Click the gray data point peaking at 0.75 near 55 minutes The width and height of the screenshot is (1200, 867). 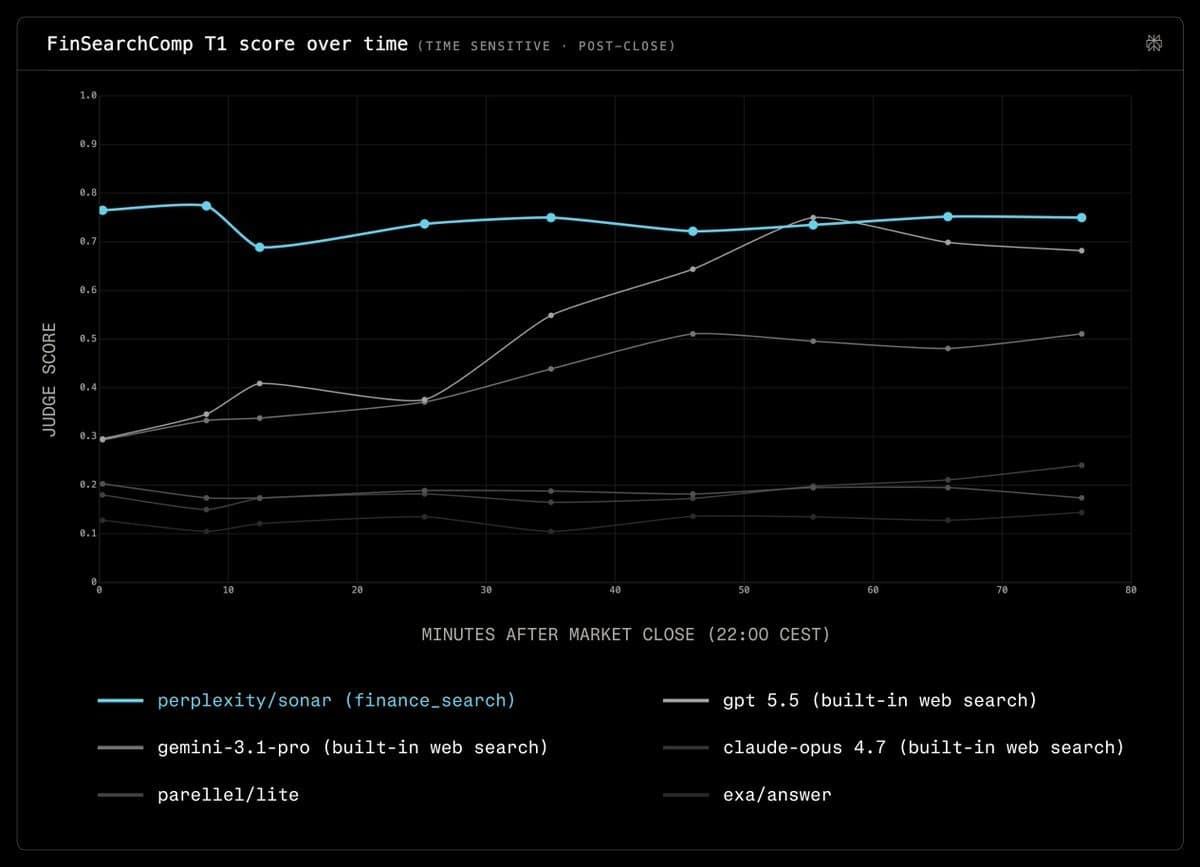pos(813,217)
